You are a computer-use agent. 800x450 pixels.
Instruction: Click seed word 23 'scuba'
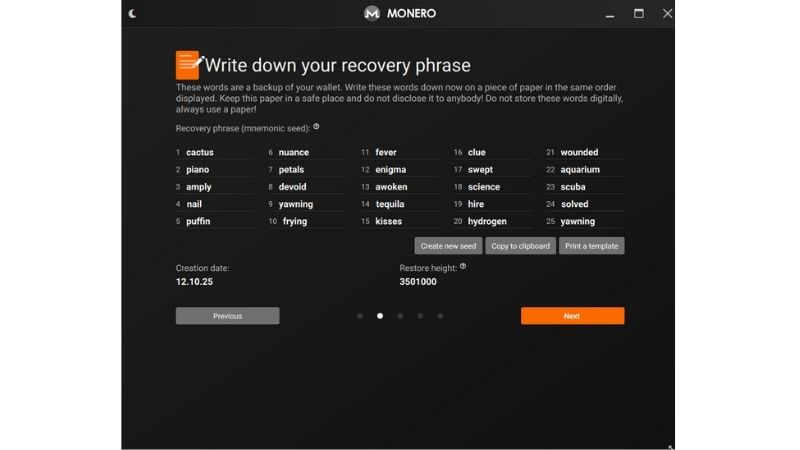573,187
